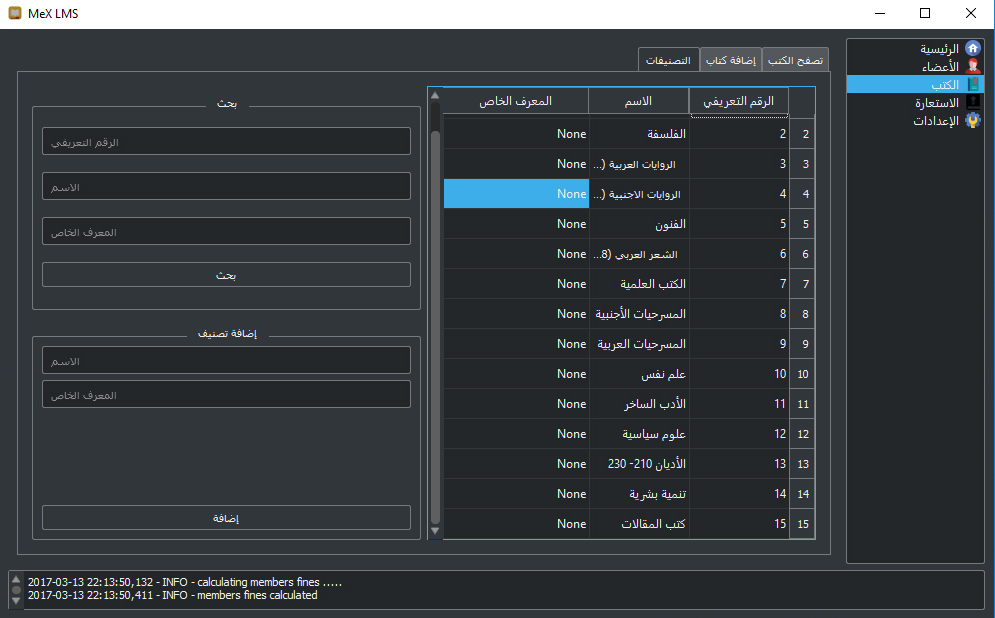The width and height of the screenshot is (995, 618).
Task: Switch to the تصفح الكتب tab
Action: (795, 60)
